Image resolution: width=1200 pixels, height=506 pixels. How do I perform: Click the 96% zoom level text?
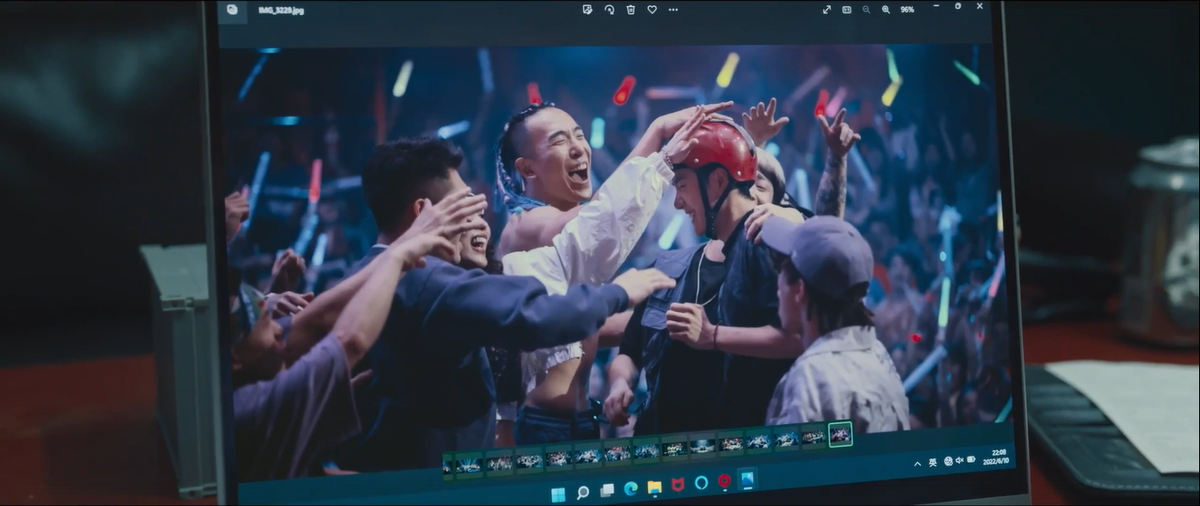pyautogui.click(x=907, y=9)
